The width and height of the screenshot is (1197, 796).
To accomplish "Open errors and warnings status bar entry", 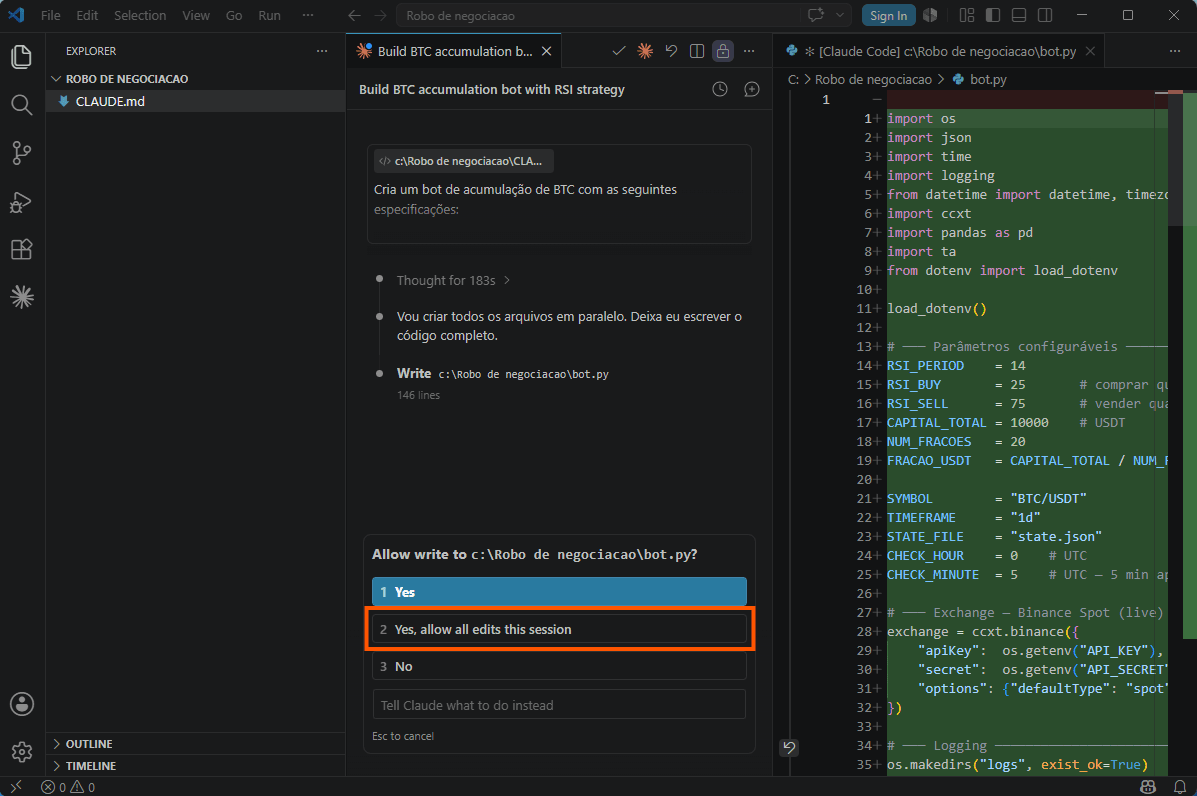I will click(68, 787).
